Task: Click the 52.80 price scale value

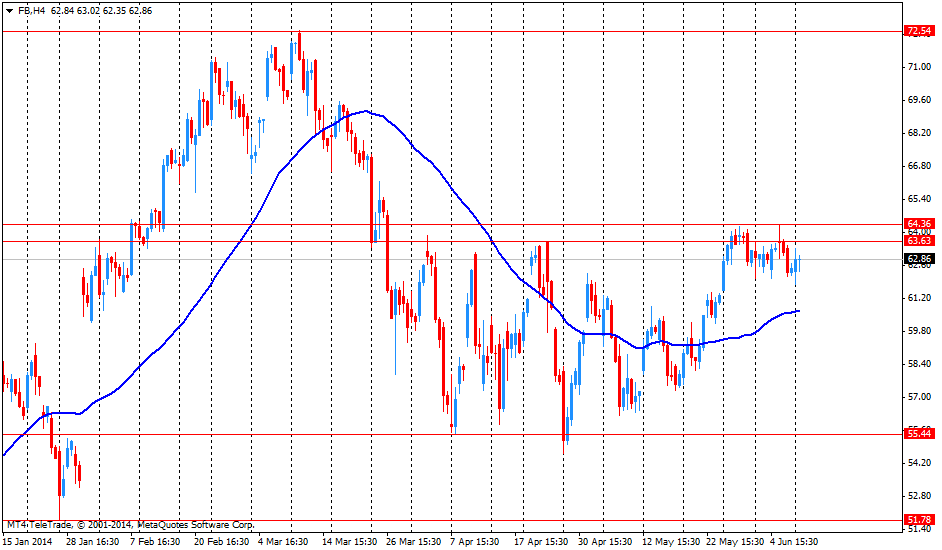Action: [919, 496]
